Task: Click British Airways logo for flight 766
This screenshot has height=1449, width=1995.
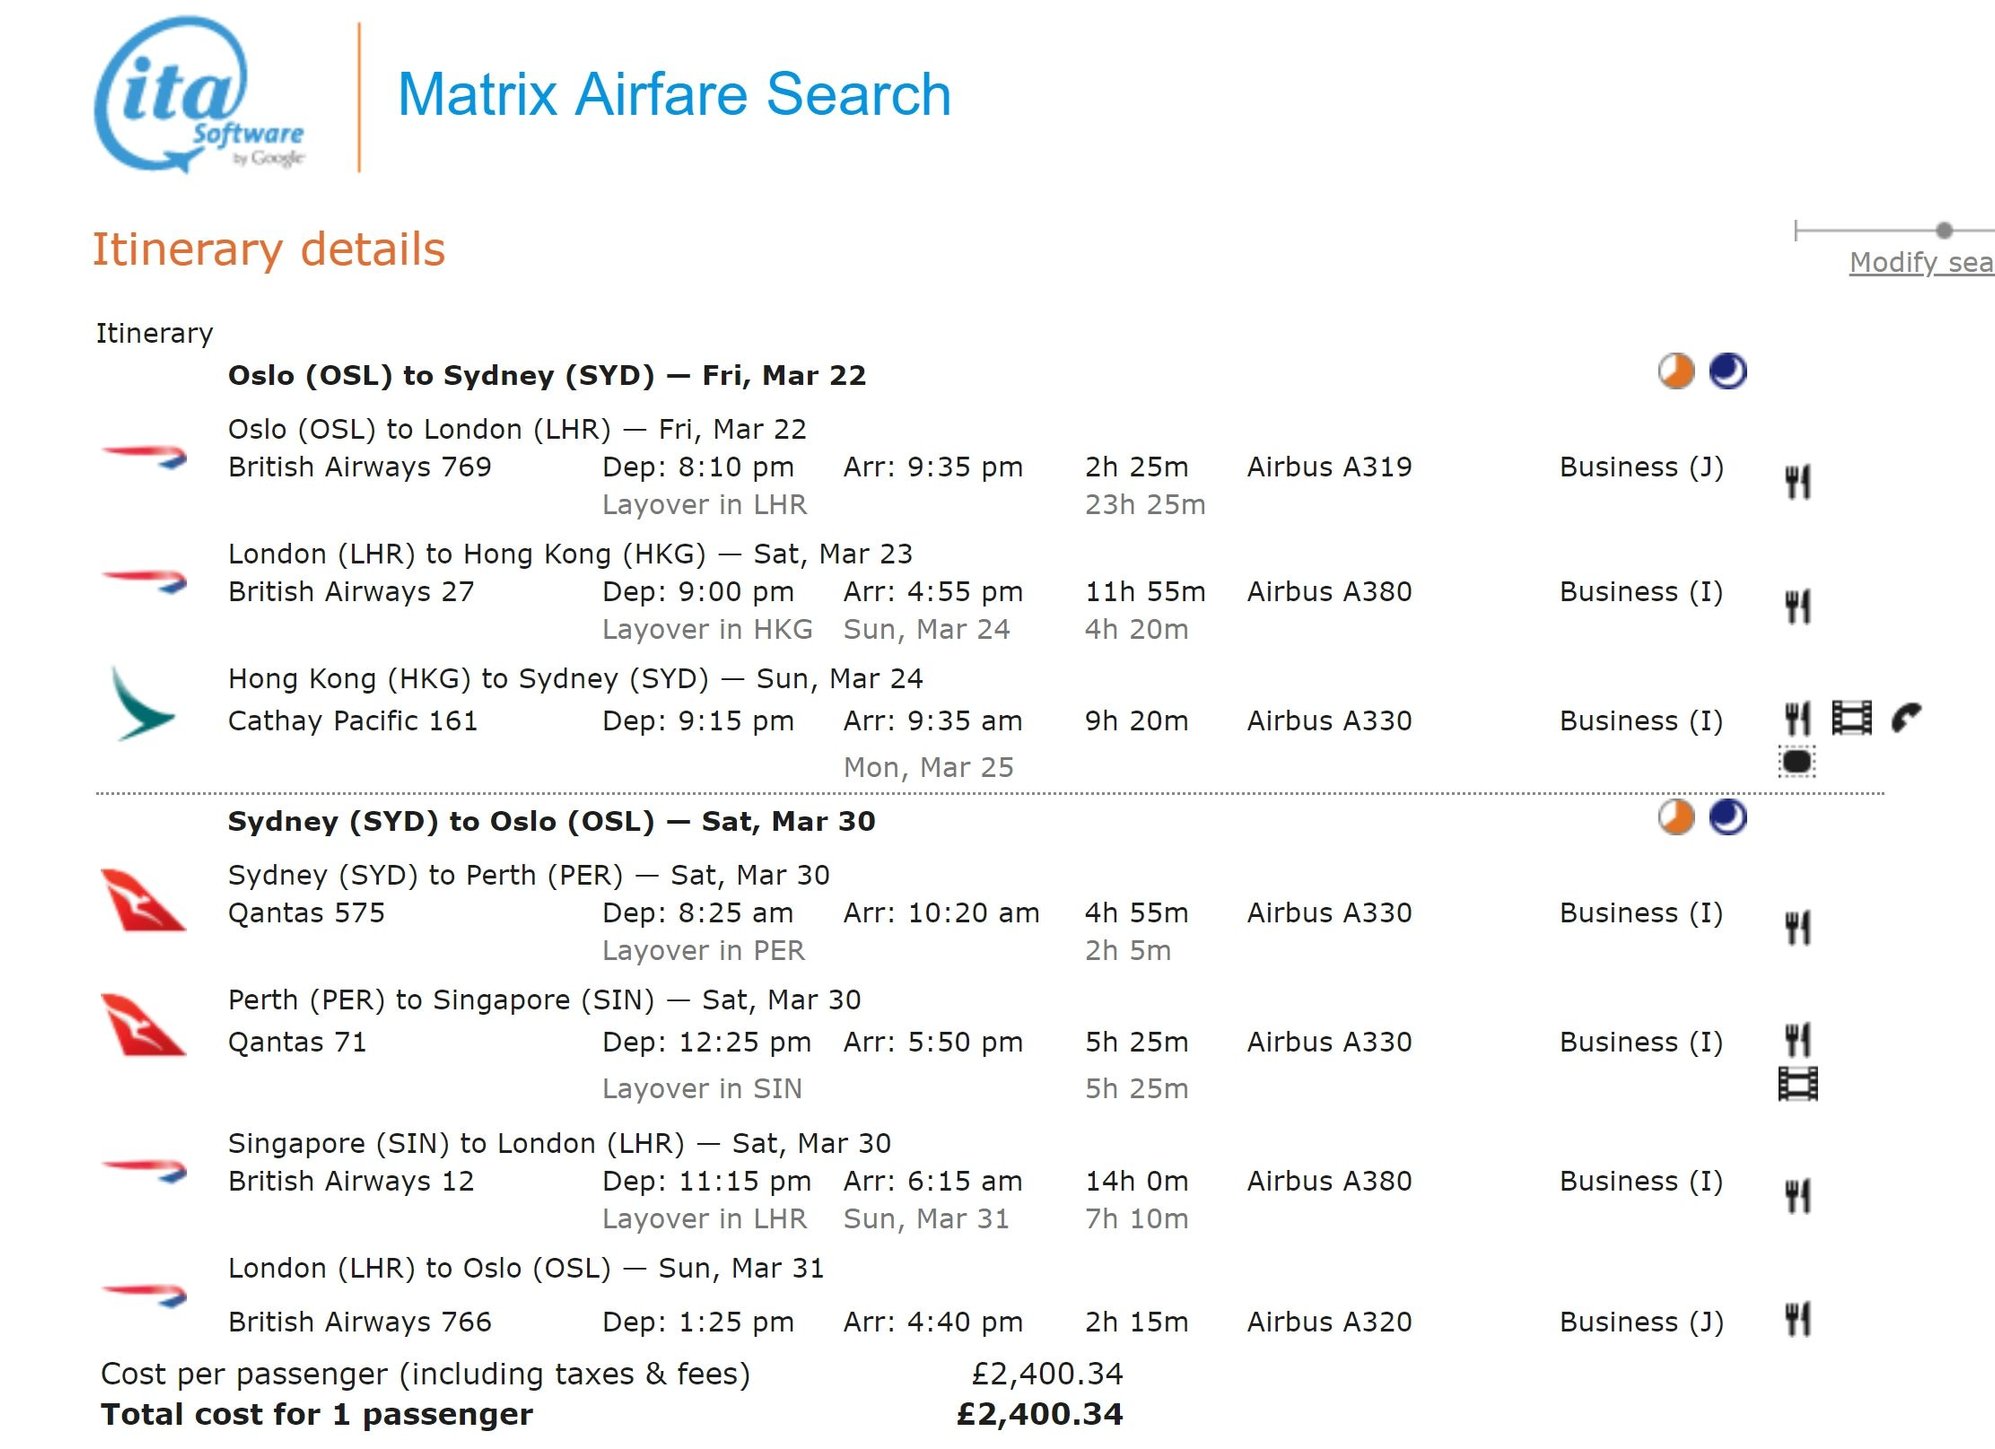Action: (145, 1295)
